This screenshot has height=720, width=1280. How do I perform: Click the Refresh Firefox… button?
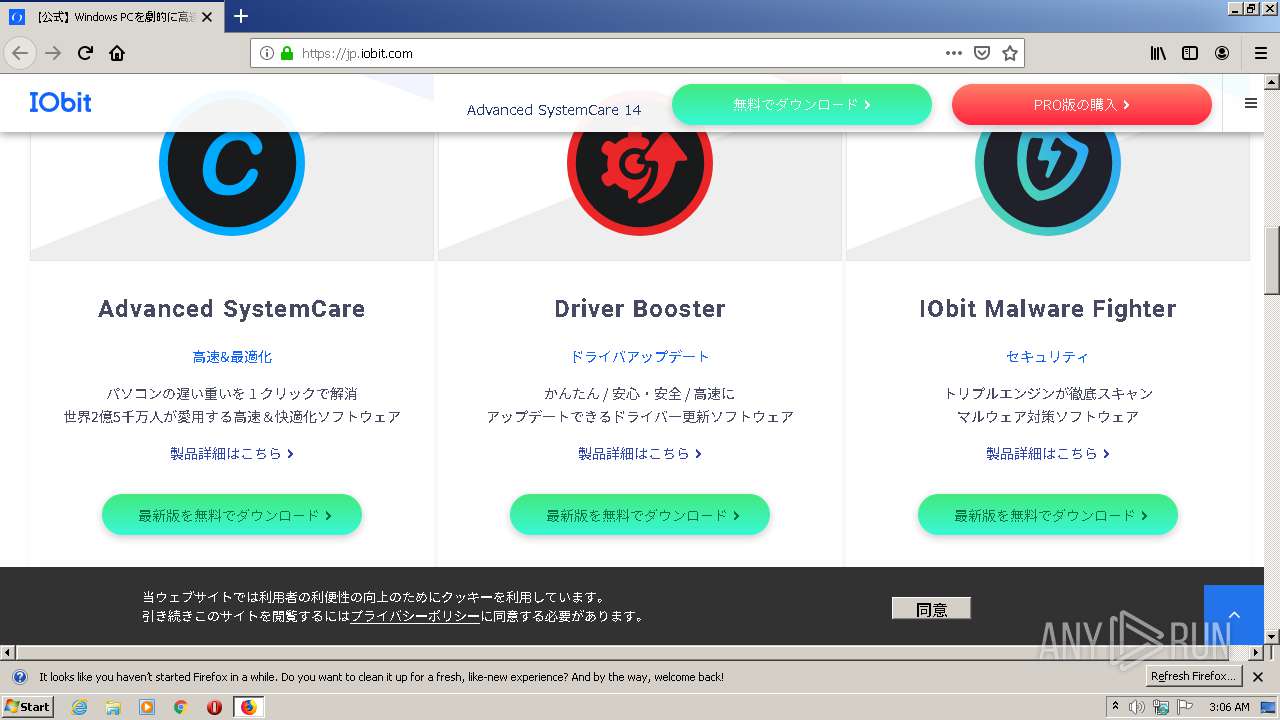click(x=1194, y=677)
